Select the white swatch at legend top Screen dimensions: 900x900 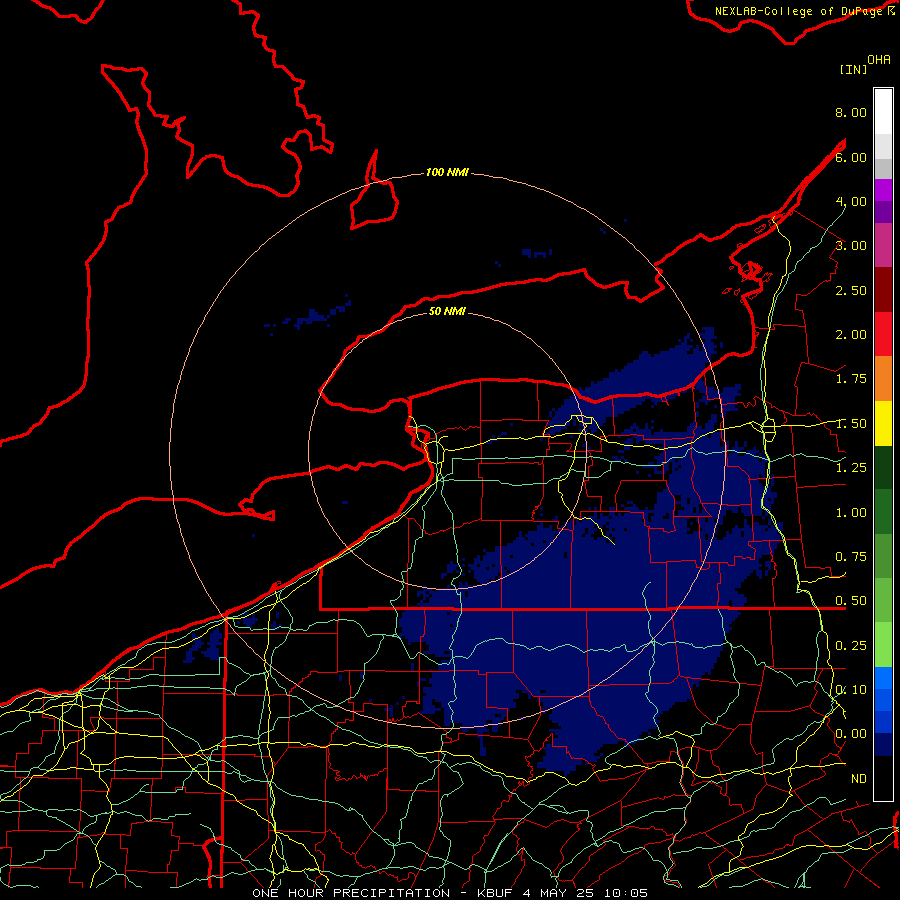883,112
